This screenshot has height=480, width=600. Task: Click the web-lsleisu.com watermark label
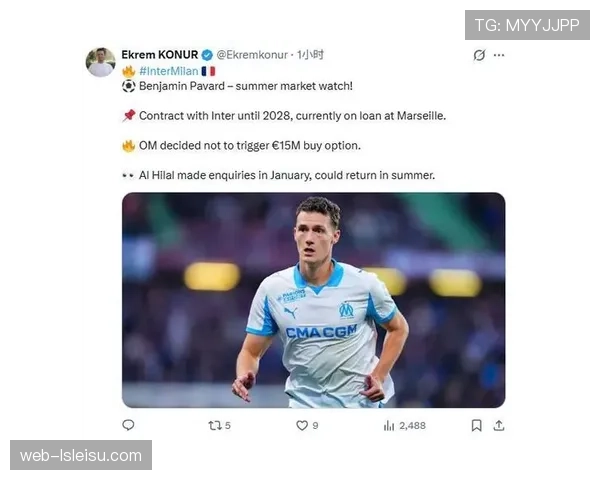[81, 455]
